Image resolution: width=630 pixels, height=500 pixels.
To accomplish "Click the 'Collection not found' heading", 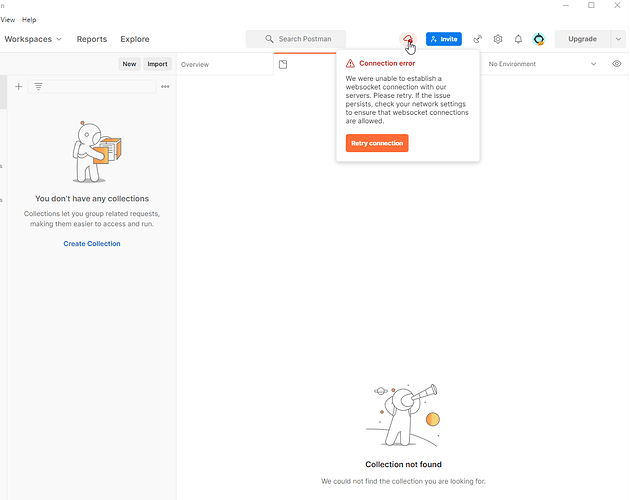I will click(x=403, y=465).
